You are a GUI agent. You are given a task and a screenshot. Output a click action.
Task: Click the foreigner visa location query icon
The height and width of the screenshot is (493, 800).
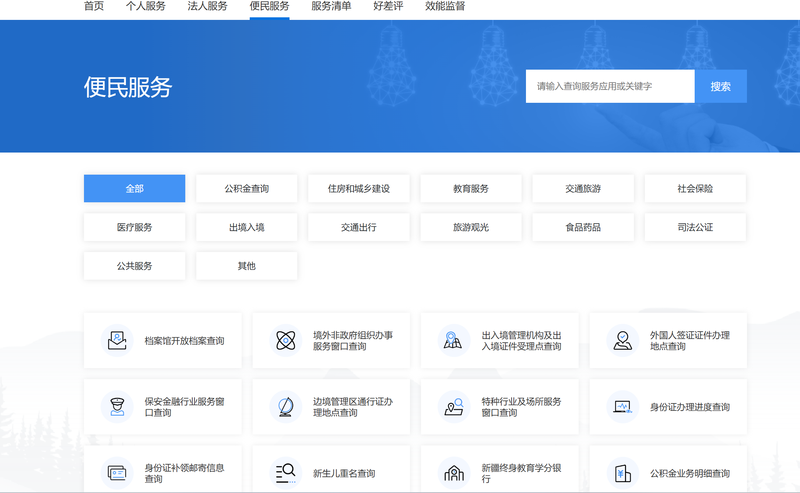pos(623,340)
